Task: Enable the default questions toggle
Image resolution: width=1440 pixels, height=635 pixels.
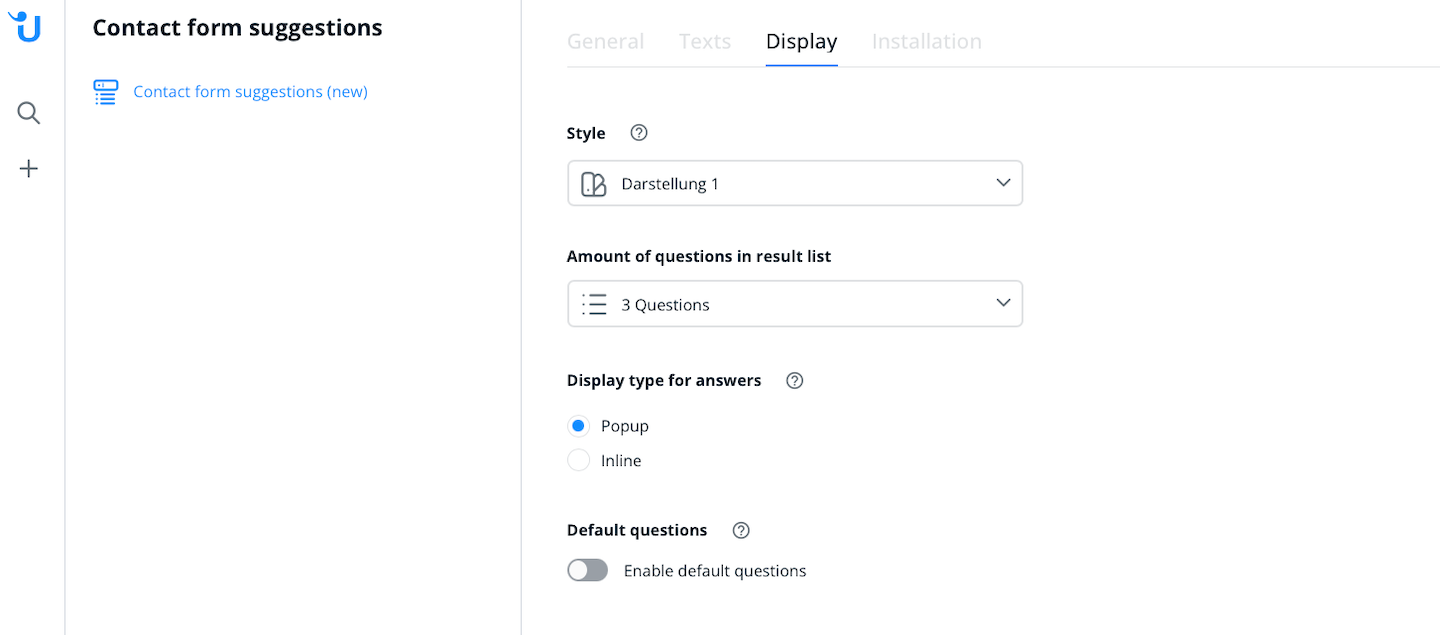Action: (587, 570)
